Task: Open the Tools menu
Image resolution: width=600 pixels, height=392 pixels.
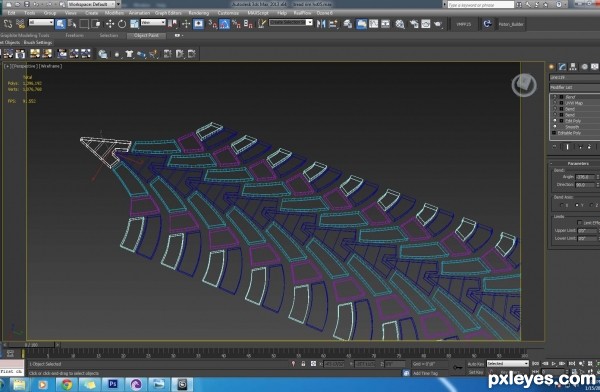Action: (29, 13)
